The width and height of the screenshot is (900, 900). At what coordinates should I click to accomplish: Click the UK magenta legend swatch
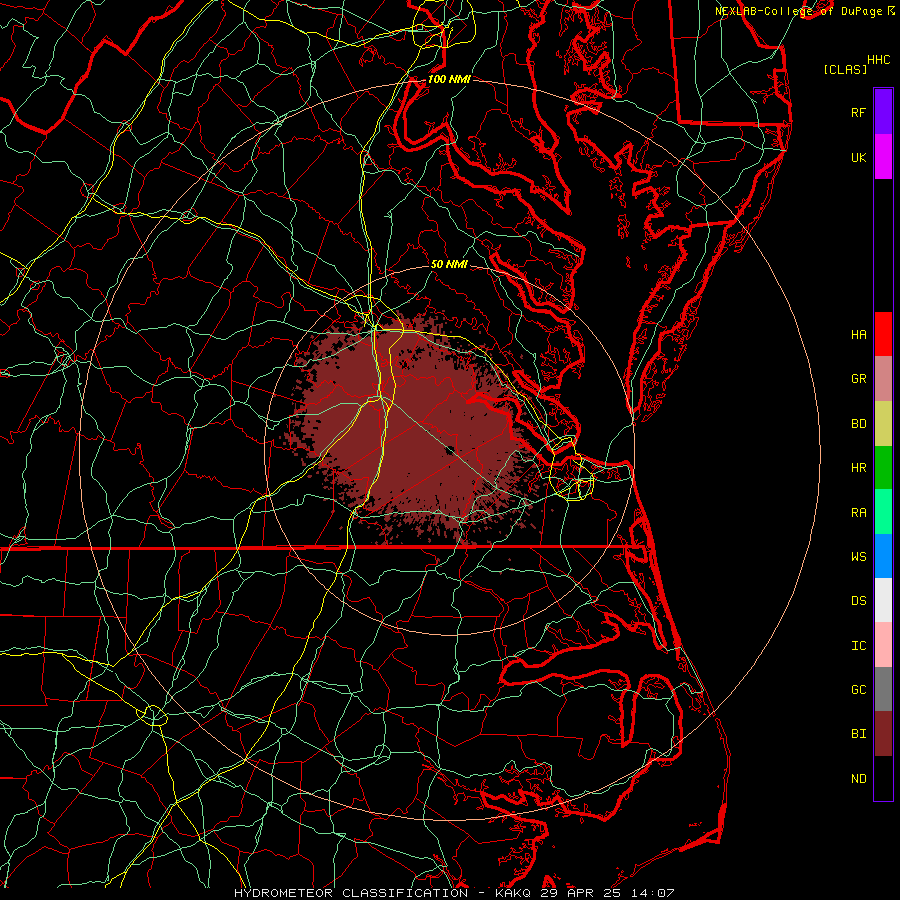click(x=883, y=157)
